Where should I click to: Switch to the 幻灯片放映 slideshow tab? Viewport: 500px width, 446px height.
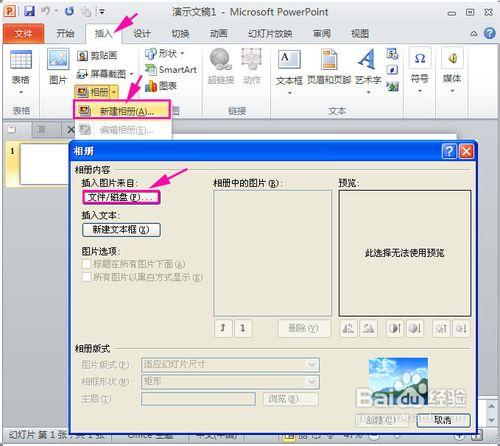click(270, 33)
